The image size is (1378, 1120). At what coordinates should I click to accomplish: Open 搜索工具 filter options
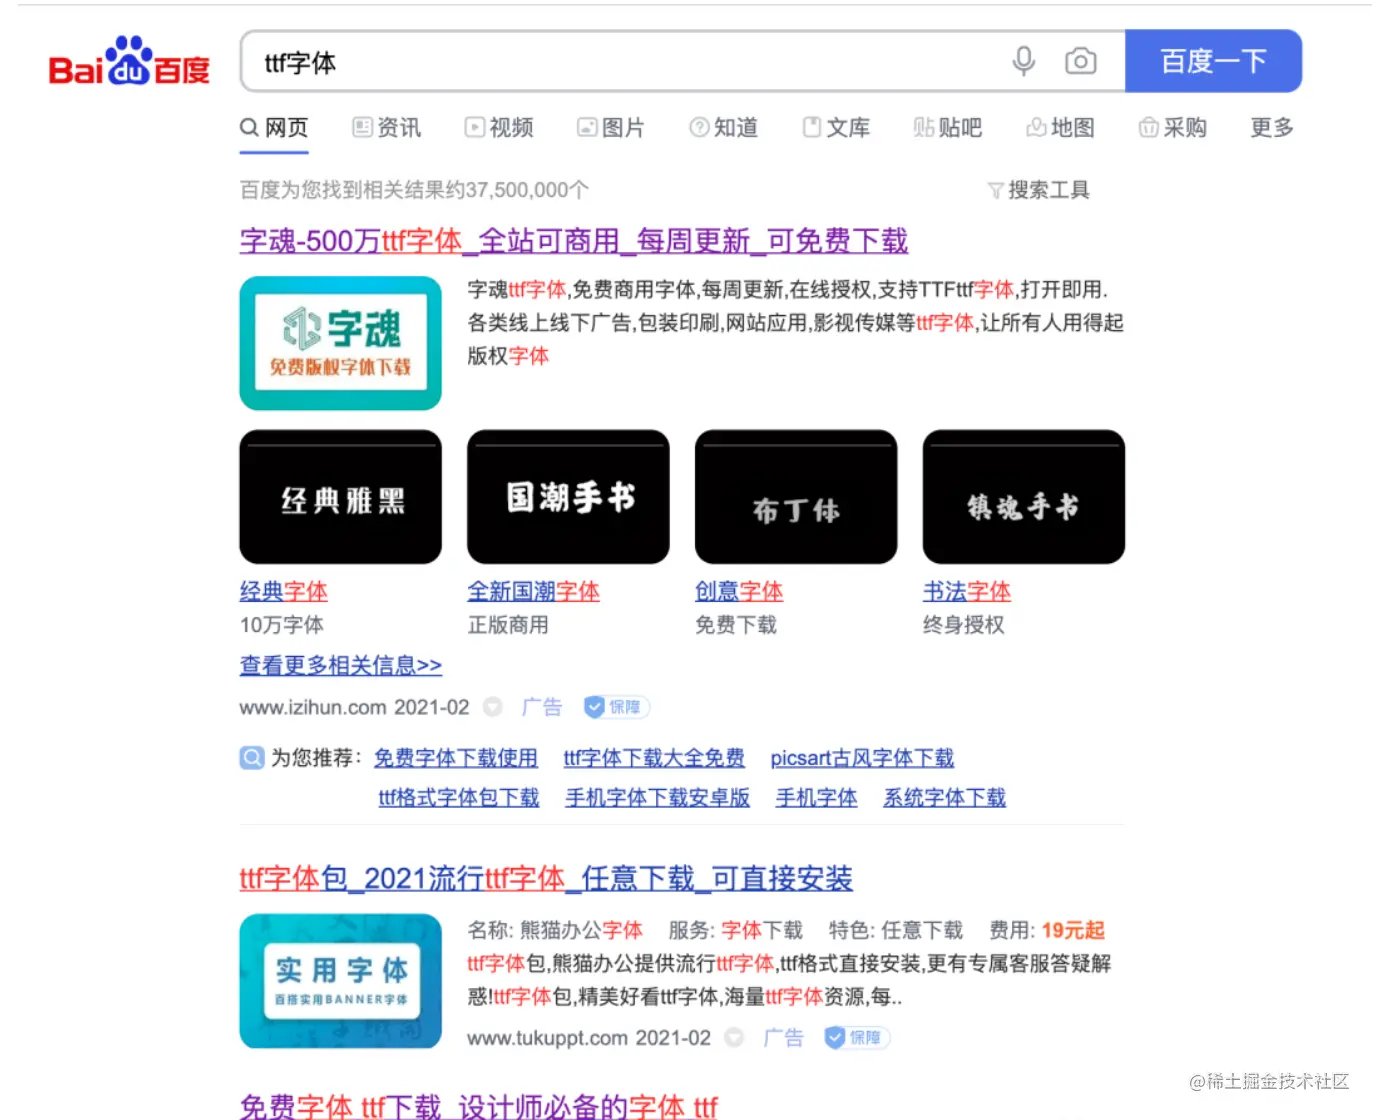1039,190
